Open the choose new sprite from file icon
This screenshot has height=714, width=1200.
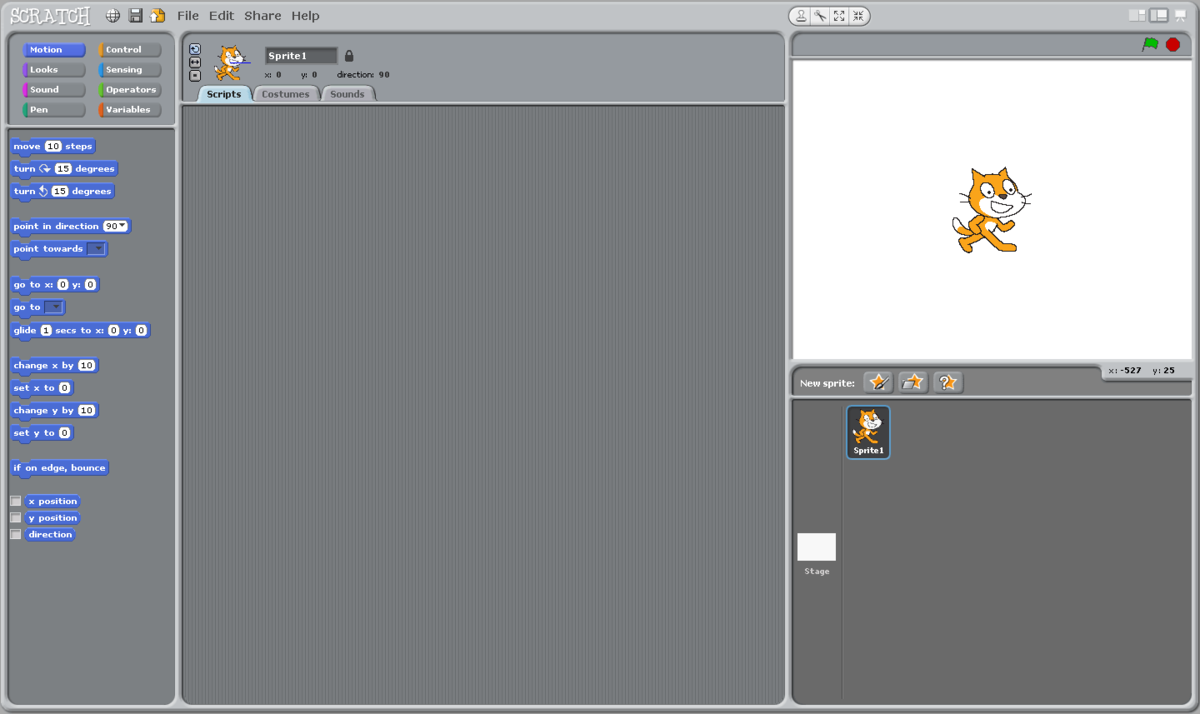(x=912, y=381)
